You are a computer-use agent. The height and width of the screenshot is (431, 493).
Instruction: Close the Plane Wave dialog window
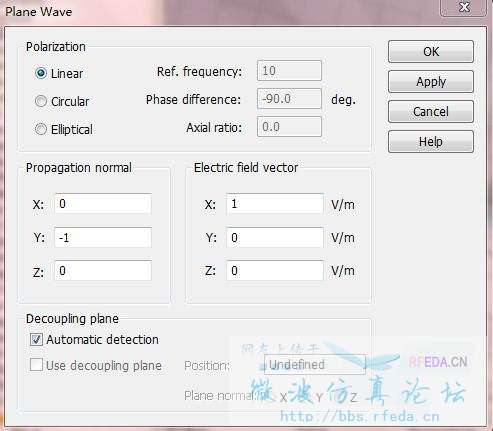coord(463,7)
